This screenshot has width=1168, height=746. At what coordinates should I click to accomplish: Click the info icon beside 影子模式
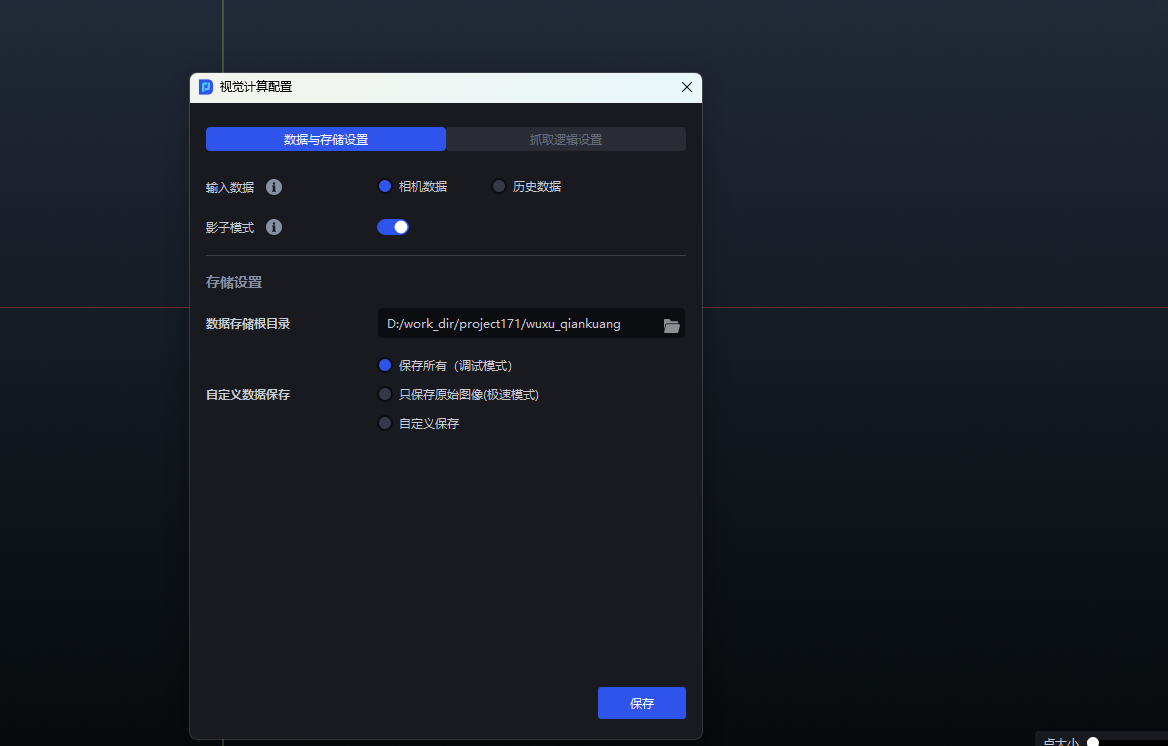[274, 227]
